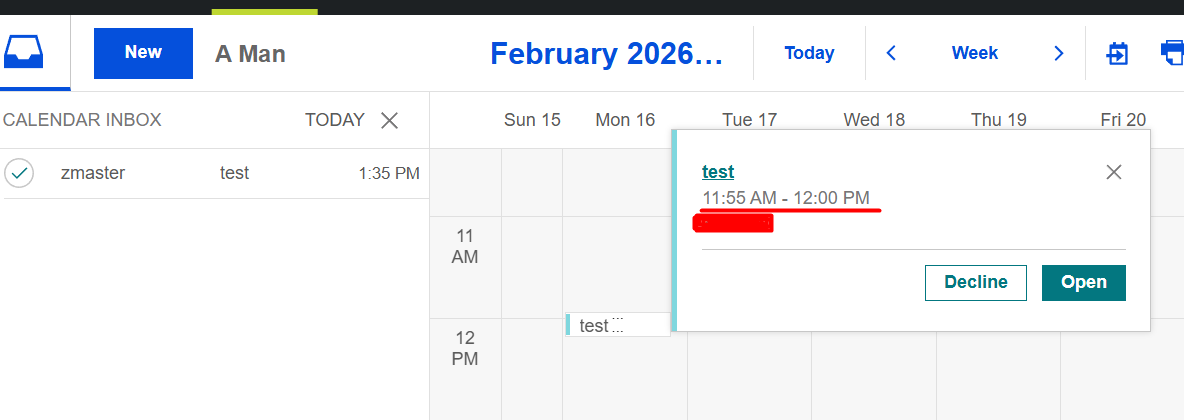
Task: Open the zmaster test inbox entry
Action: (234, 173)
